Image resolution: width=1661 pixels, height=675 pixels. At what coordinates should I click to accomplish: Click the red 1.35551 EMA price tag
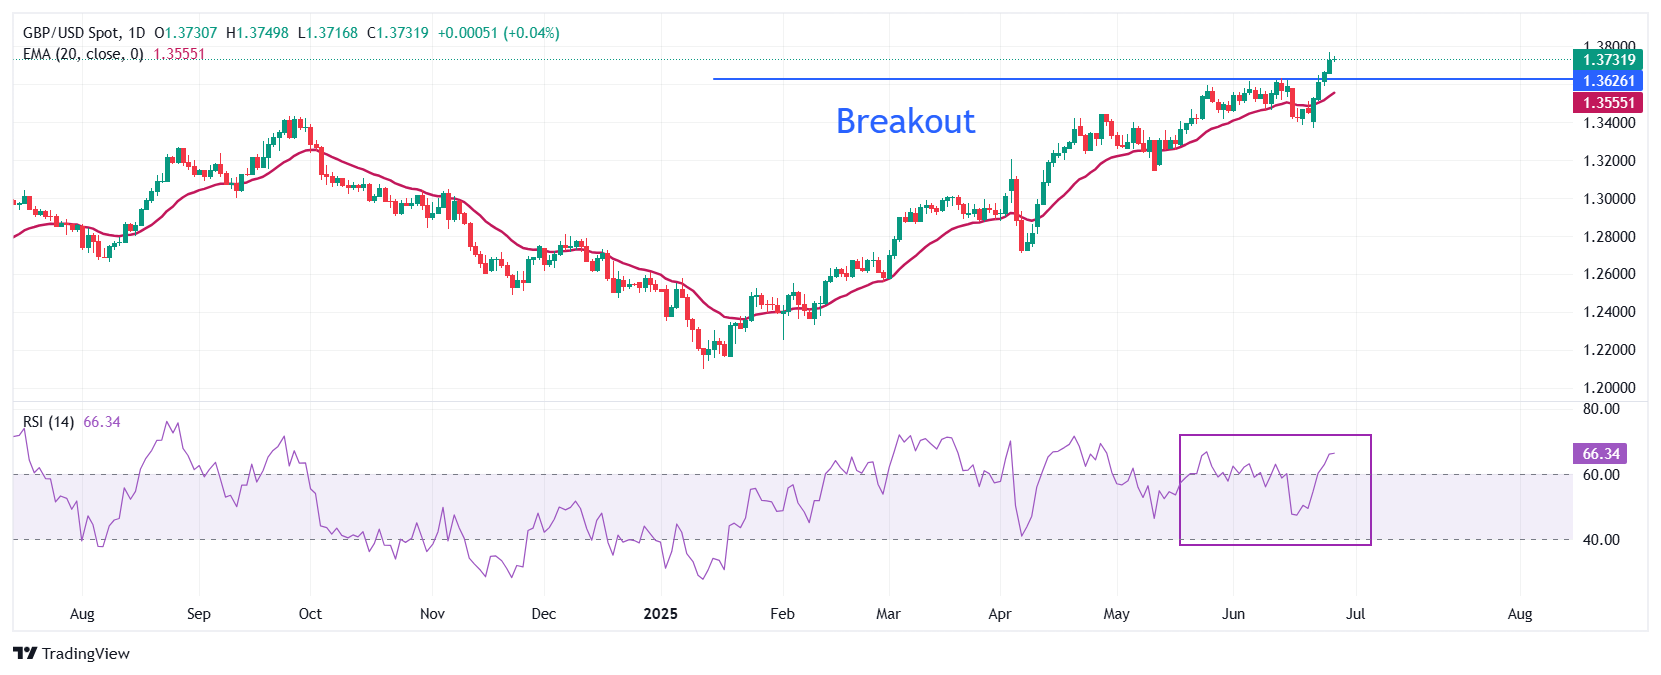tap(1608, 102)
